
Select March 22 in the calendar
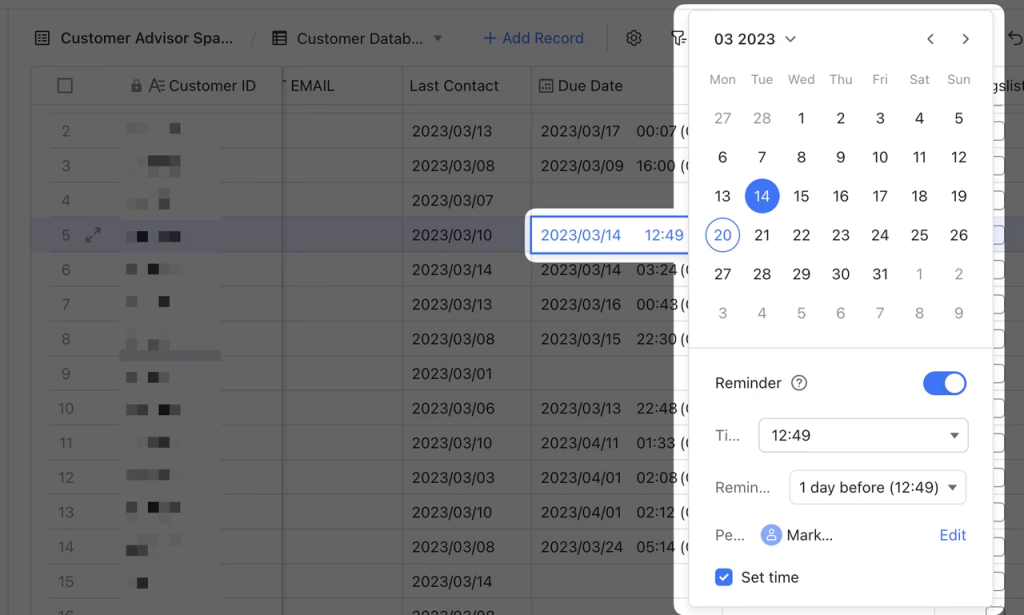801,235
